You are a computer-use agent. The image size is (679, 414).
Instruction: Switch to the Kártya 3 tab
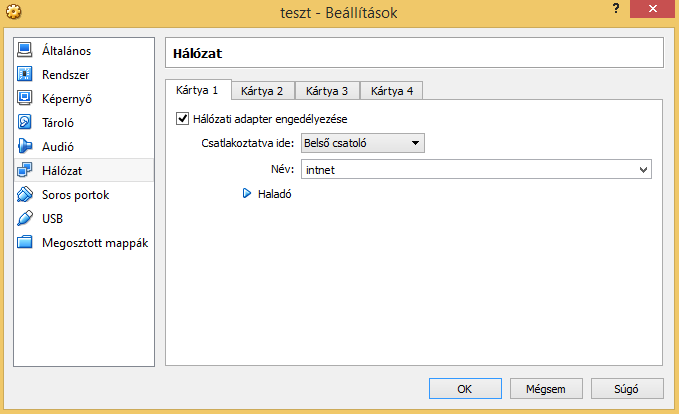(x=327, y=91)
